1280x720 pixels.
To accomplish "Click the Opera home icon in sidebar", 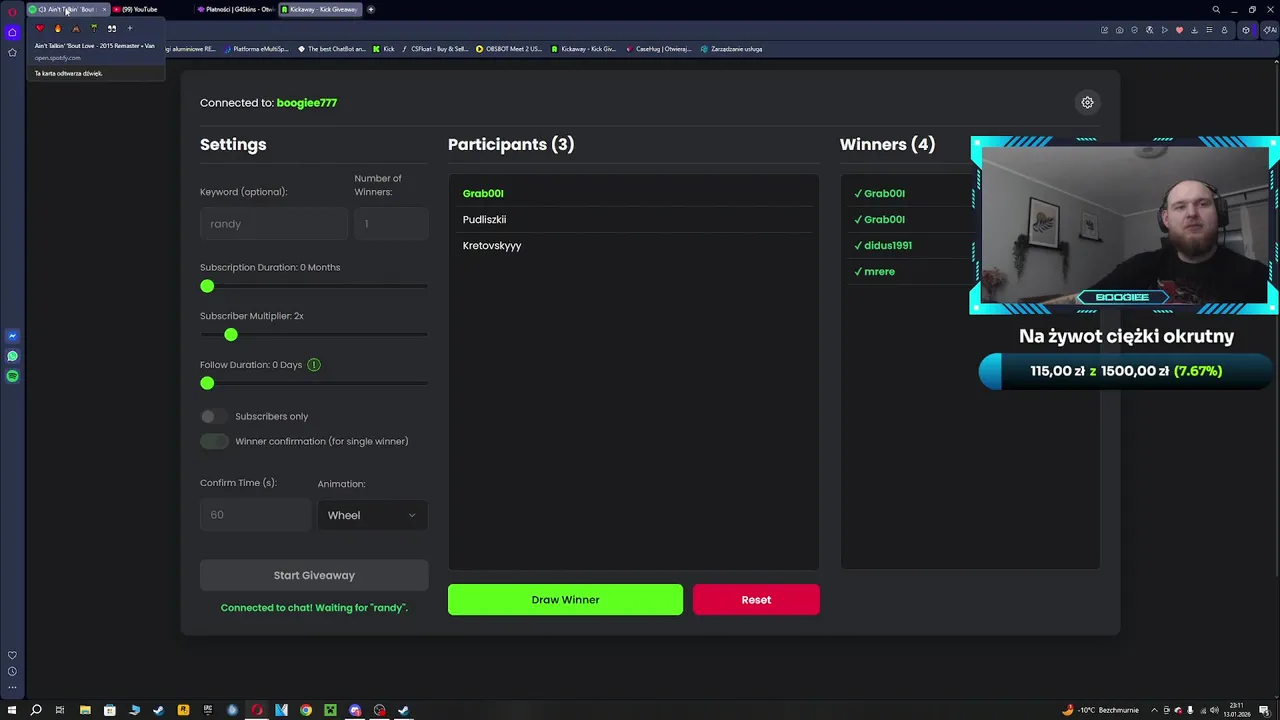I will pyautogui.click(x=12, y=32).
